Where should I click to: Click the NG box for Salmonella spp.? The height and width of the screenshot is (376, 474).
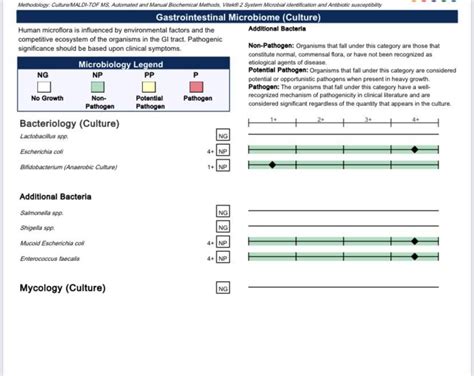223,212
